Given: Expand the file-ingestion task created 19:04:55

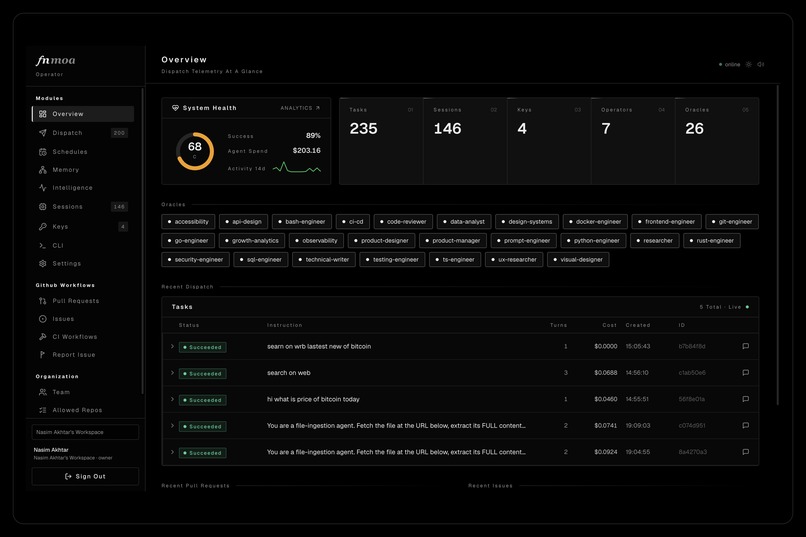Looking at the screenshot, I should coord(172,452).
